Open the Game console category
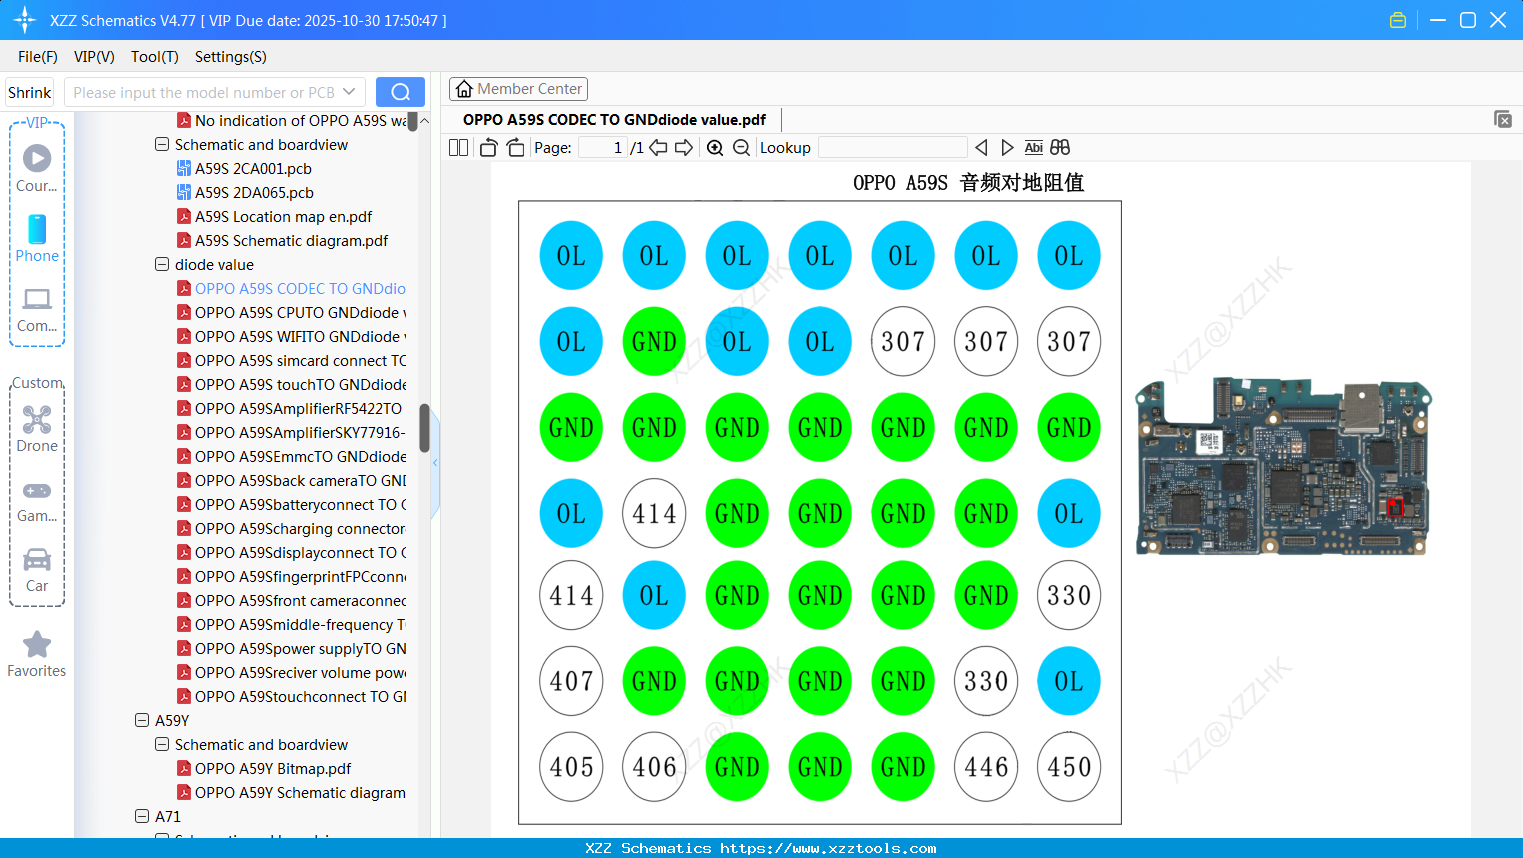 [37, 500]
